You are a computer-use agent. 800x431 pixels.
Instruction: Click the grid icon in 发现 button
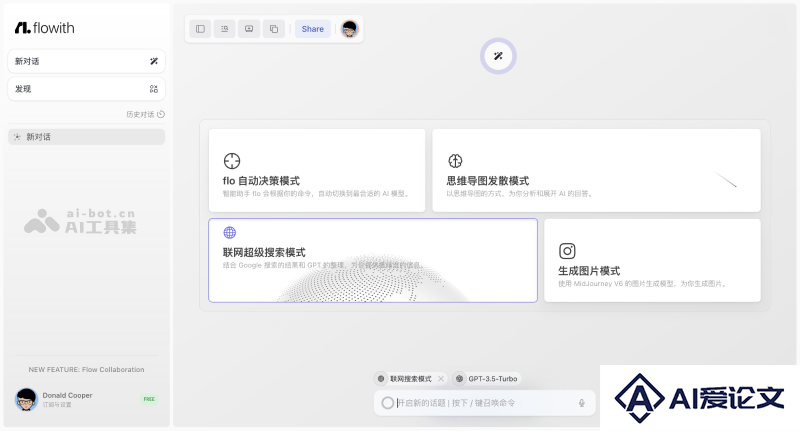click(x=154, y=89)
